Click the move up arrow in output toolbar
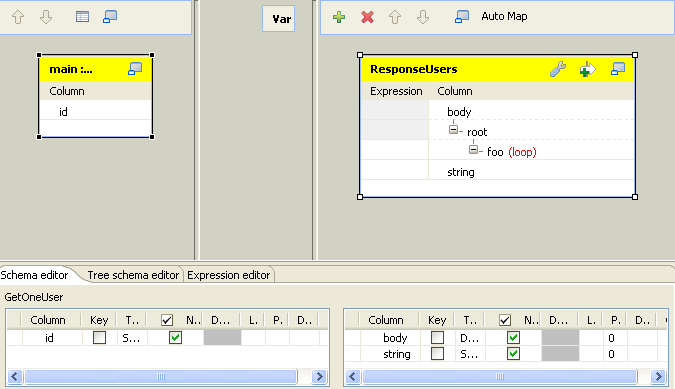The image size is (675, 389). coord(395,17)
